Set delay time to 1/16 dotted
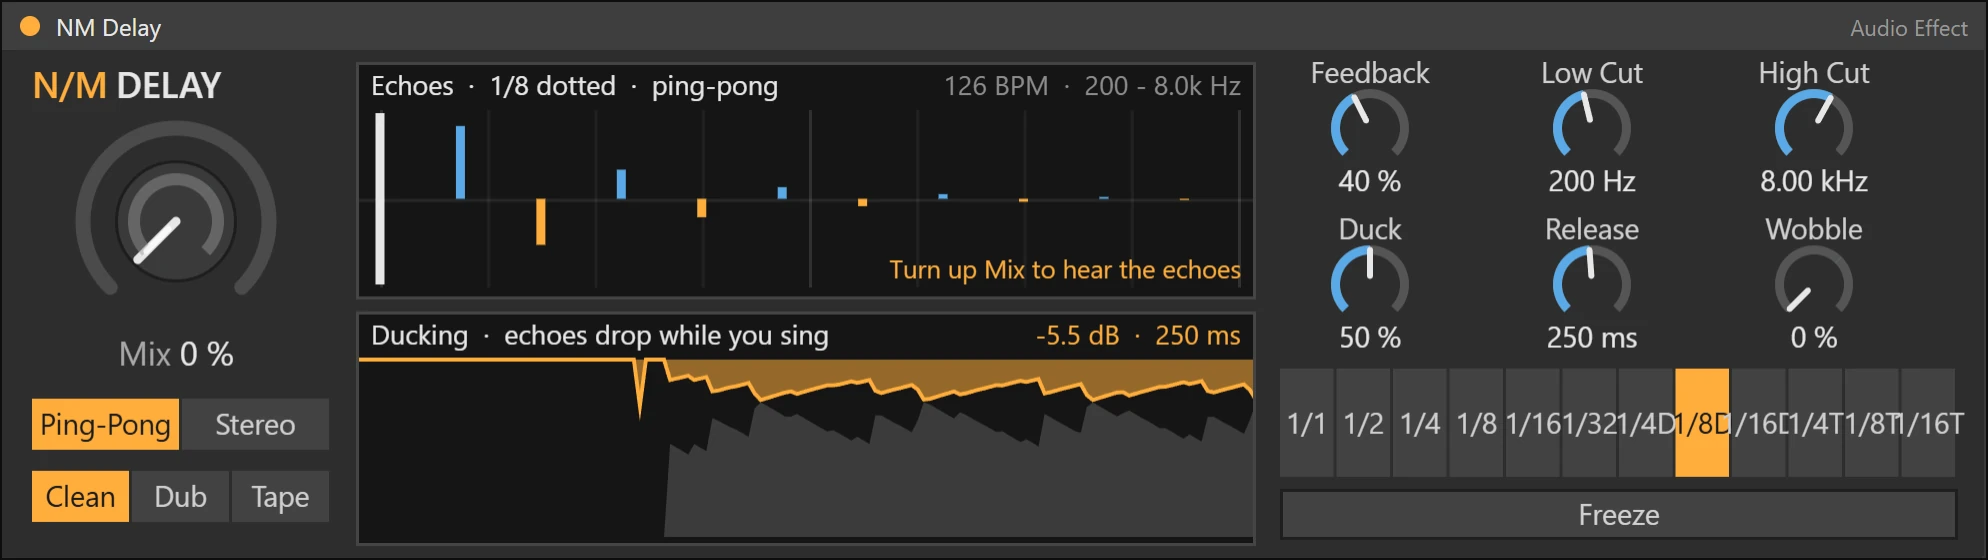This screenshot has width=1988, height=560. 1759,423
